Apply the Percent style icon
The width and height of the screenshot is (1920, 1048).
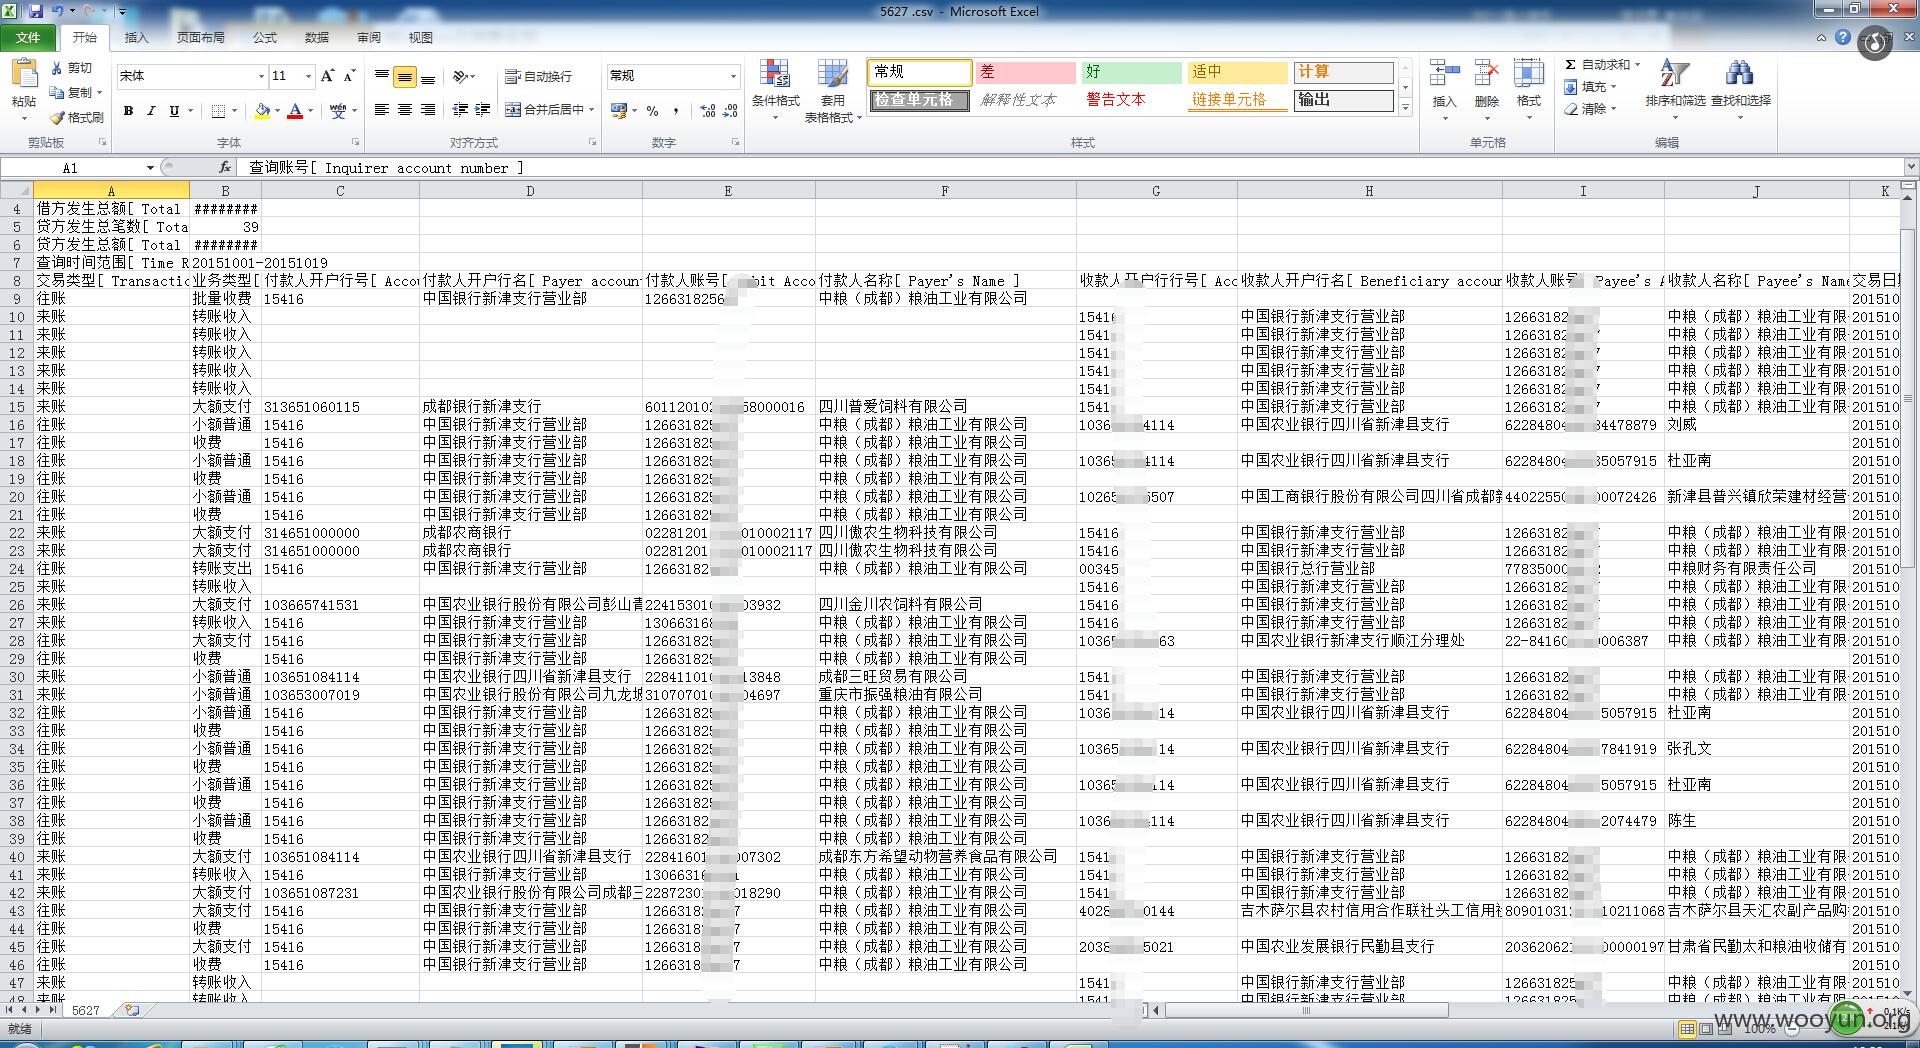(653, 111)
